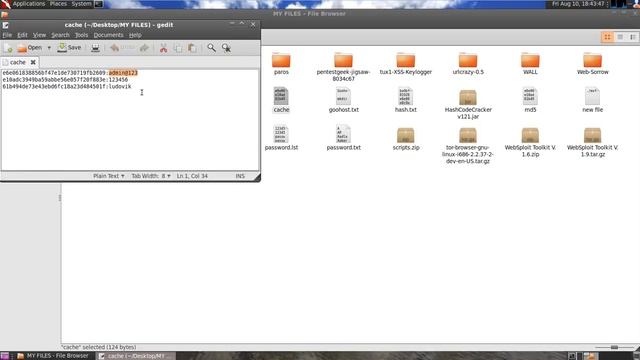640x360 pixels.
Task: Select the goohost.txt file
Action: pyautogui.click(x=343, y=100)
